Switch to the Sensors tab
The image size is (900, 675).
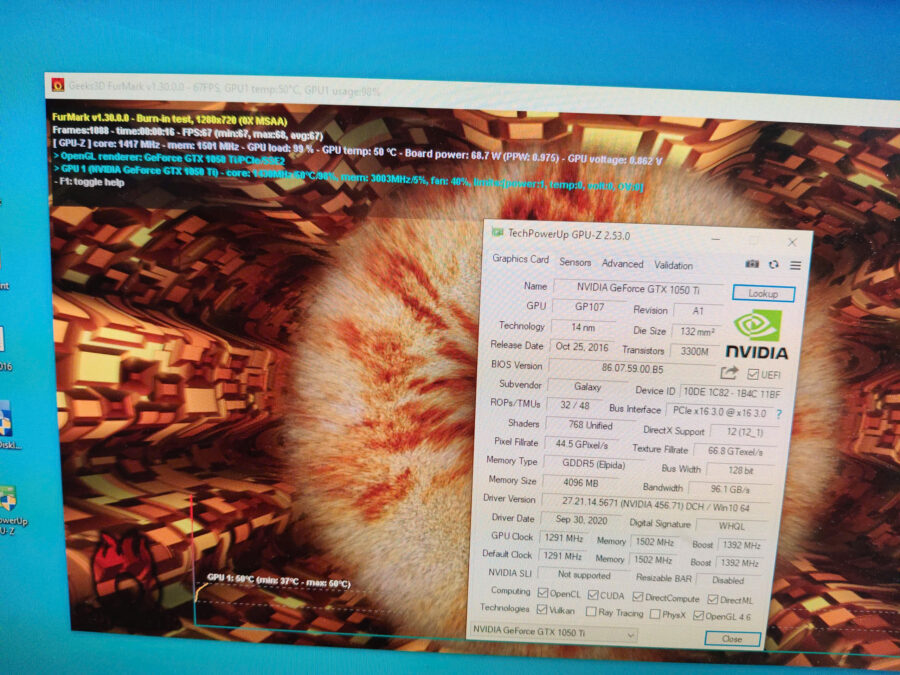tap(575, 262)
